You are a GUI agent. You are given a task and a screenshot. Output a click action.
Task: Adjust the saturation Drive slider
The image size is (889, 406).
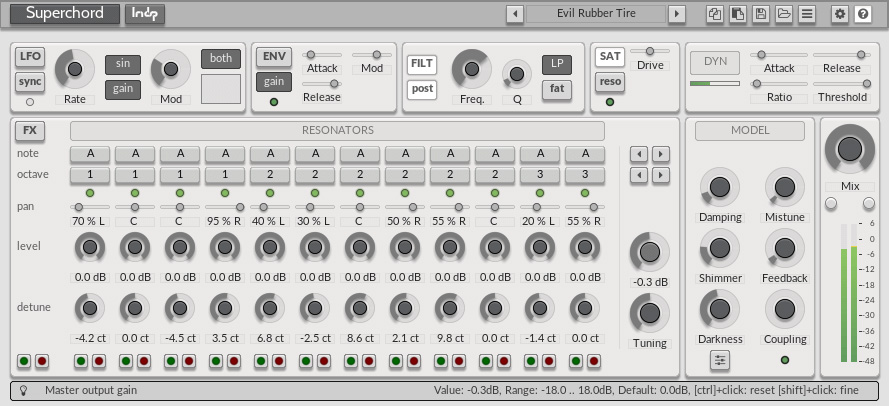click(651, 51)
